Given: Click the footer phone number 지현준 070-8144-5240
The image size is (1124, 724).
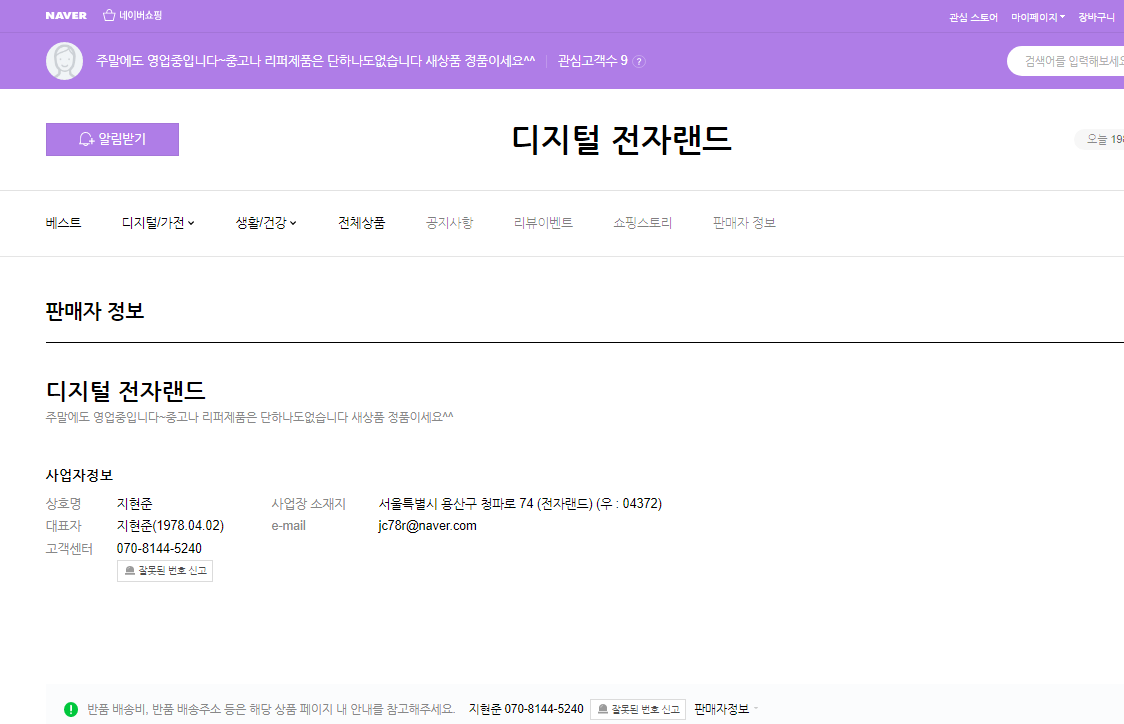Looking at the screenshot, I should point(526,709).
